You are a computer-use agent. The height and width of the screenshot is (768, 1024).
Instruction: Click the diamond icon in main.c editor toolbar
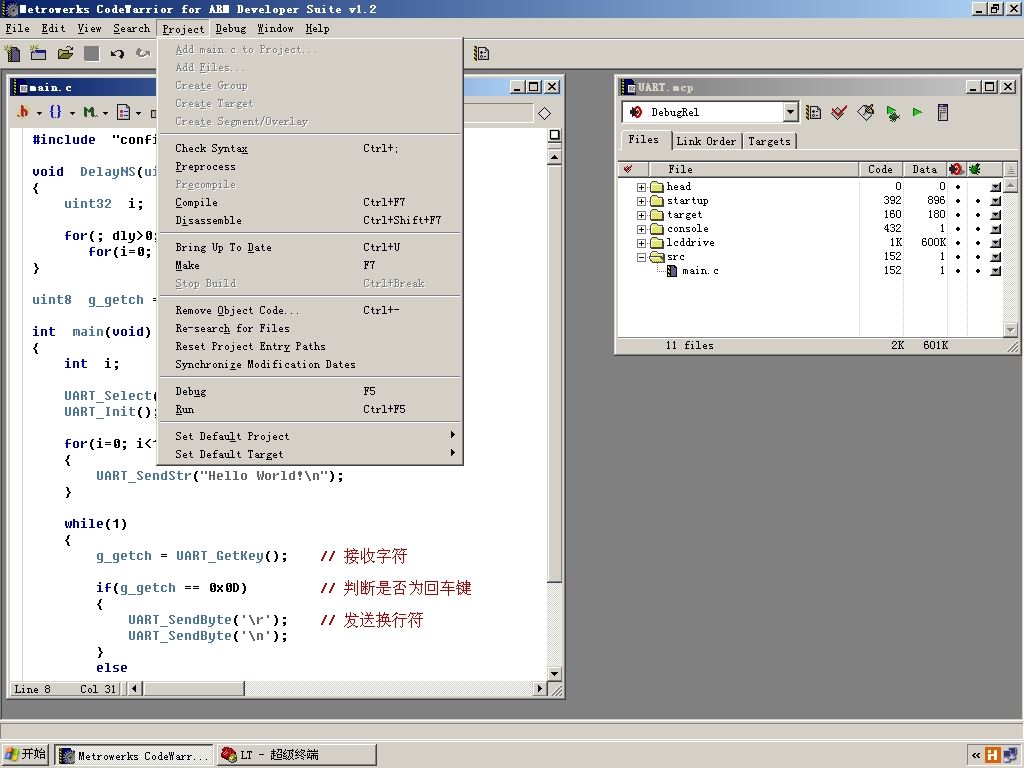point(545,114)
